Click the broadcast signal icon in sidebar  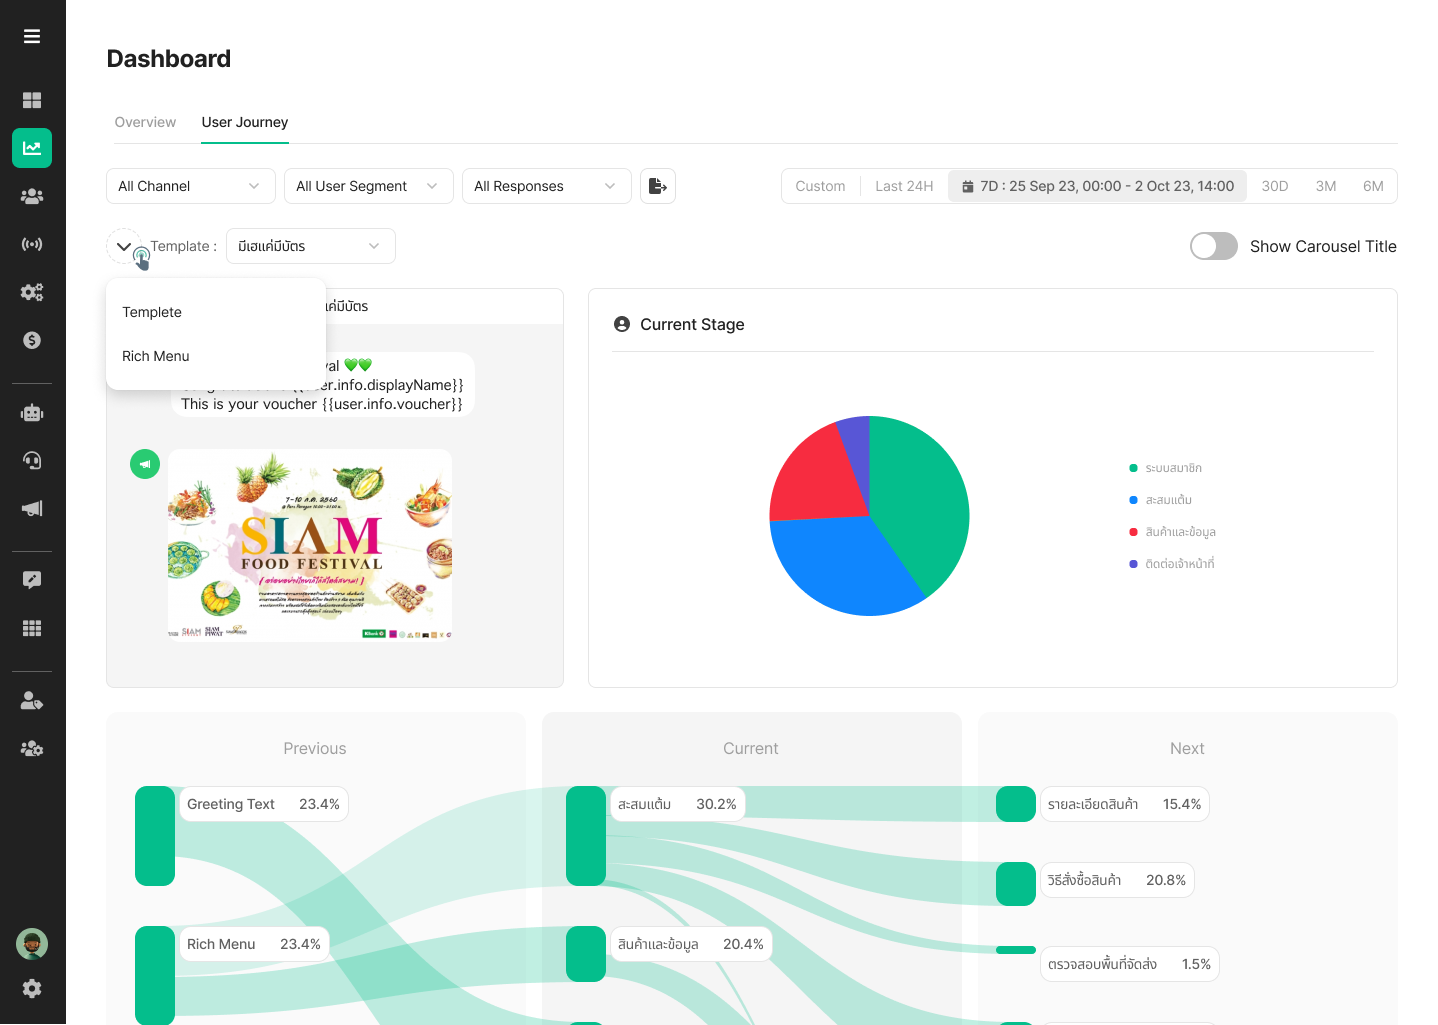click(32, 244)
